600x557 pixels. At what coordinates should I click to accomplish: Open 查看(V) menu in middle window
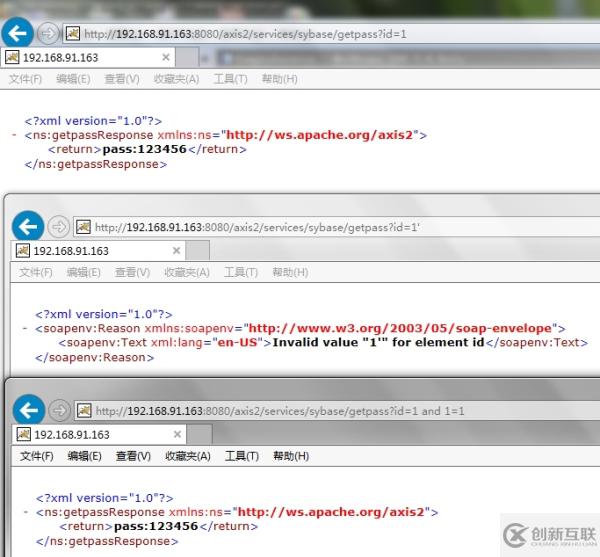click(x=132, y=272)
